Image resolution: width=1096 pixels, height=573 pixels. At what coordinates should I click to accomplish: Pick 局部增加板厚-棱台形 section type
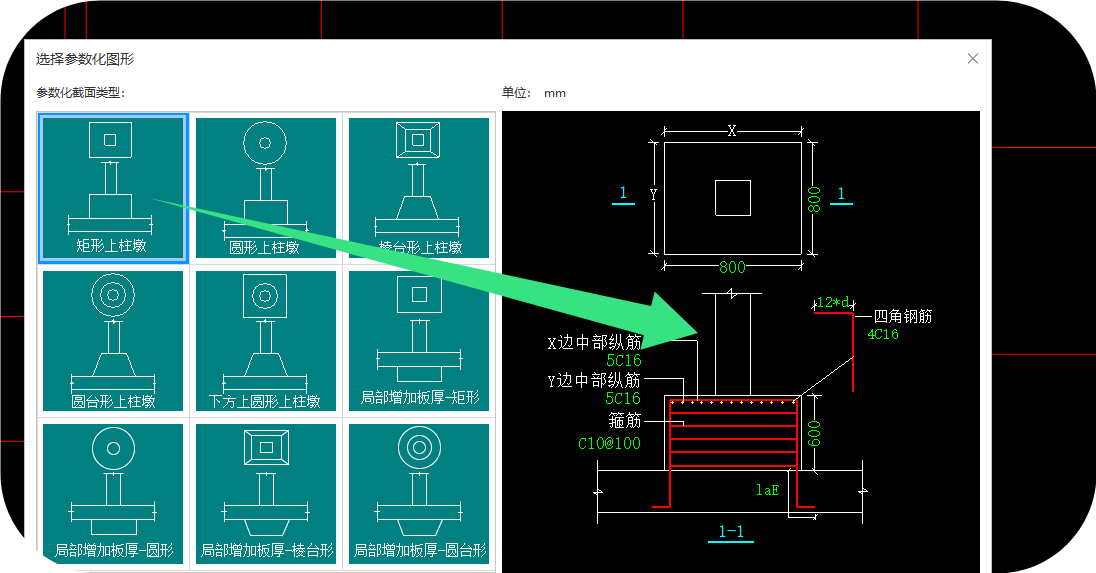point(266,493)
